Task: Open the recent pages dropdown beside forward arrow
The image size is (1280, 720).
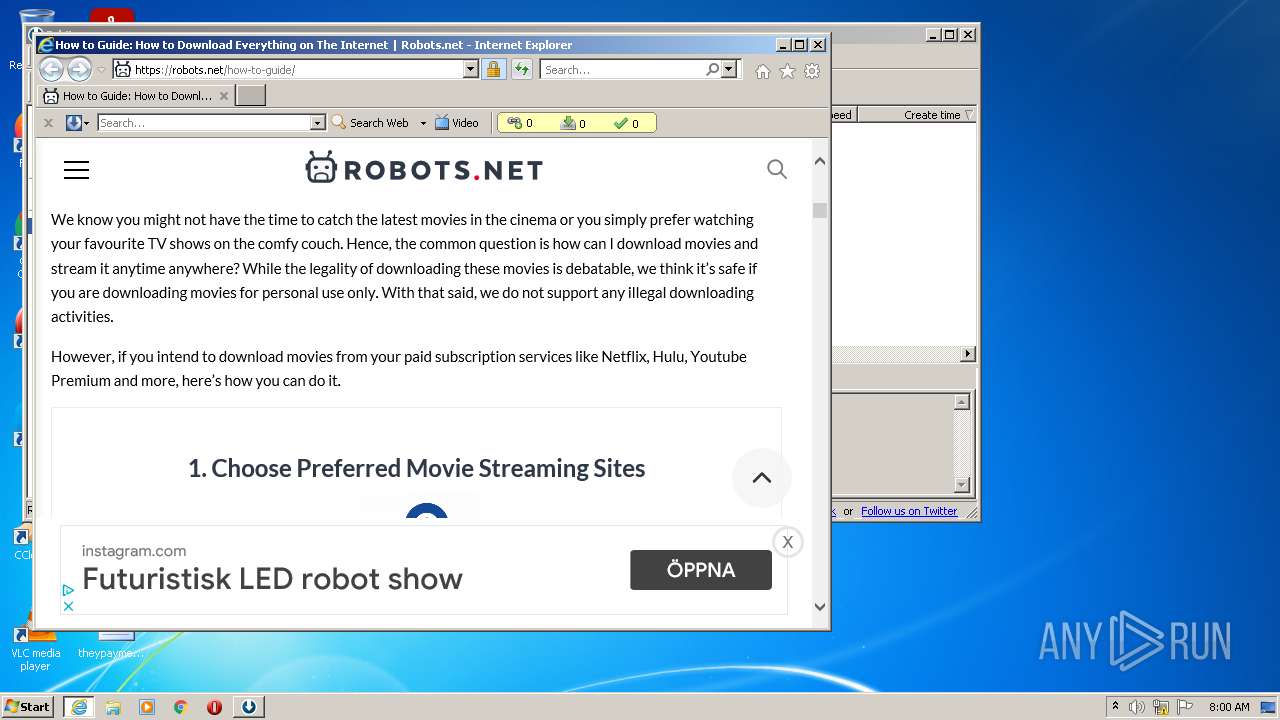Action: [101, 70]
